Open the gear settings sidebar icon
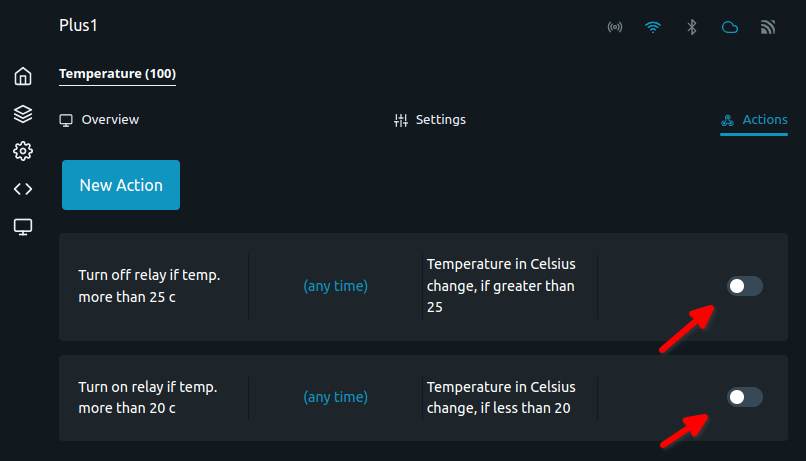The width and height of the screenshot is (806, 461). click(x=23, y=151)
